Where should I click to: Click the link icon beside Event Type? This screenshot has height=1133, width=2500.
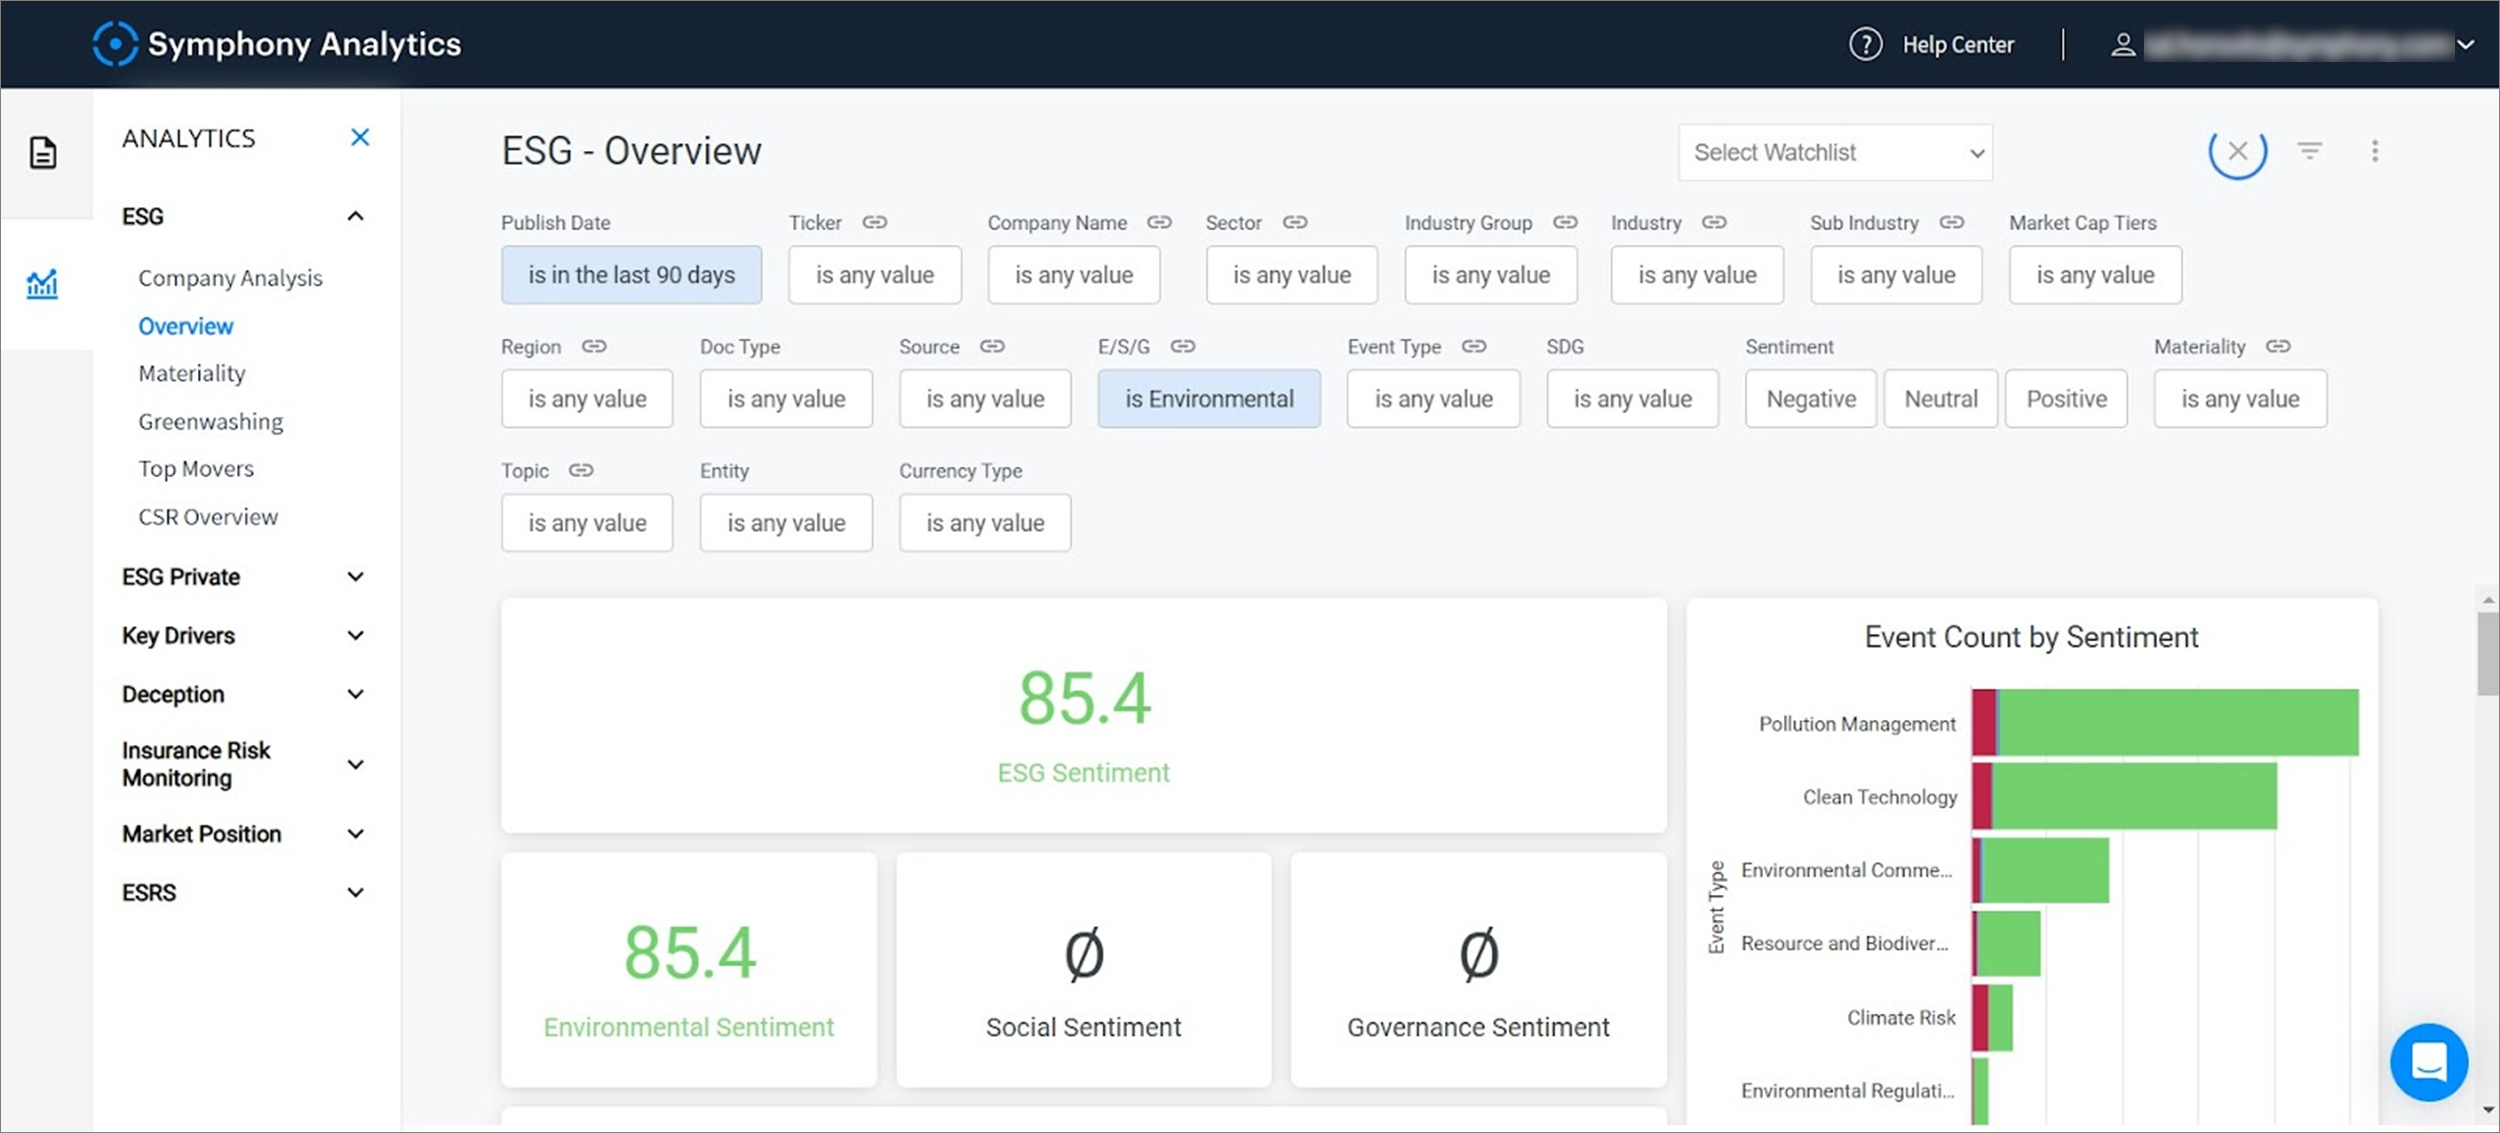[1474, 346]
